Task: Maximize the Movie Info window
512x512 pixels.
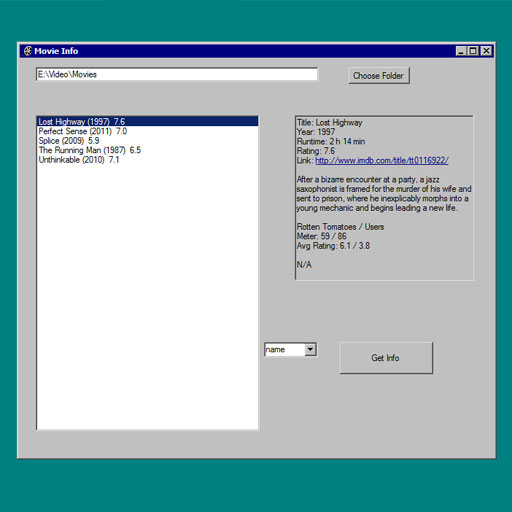Action: 473,51
